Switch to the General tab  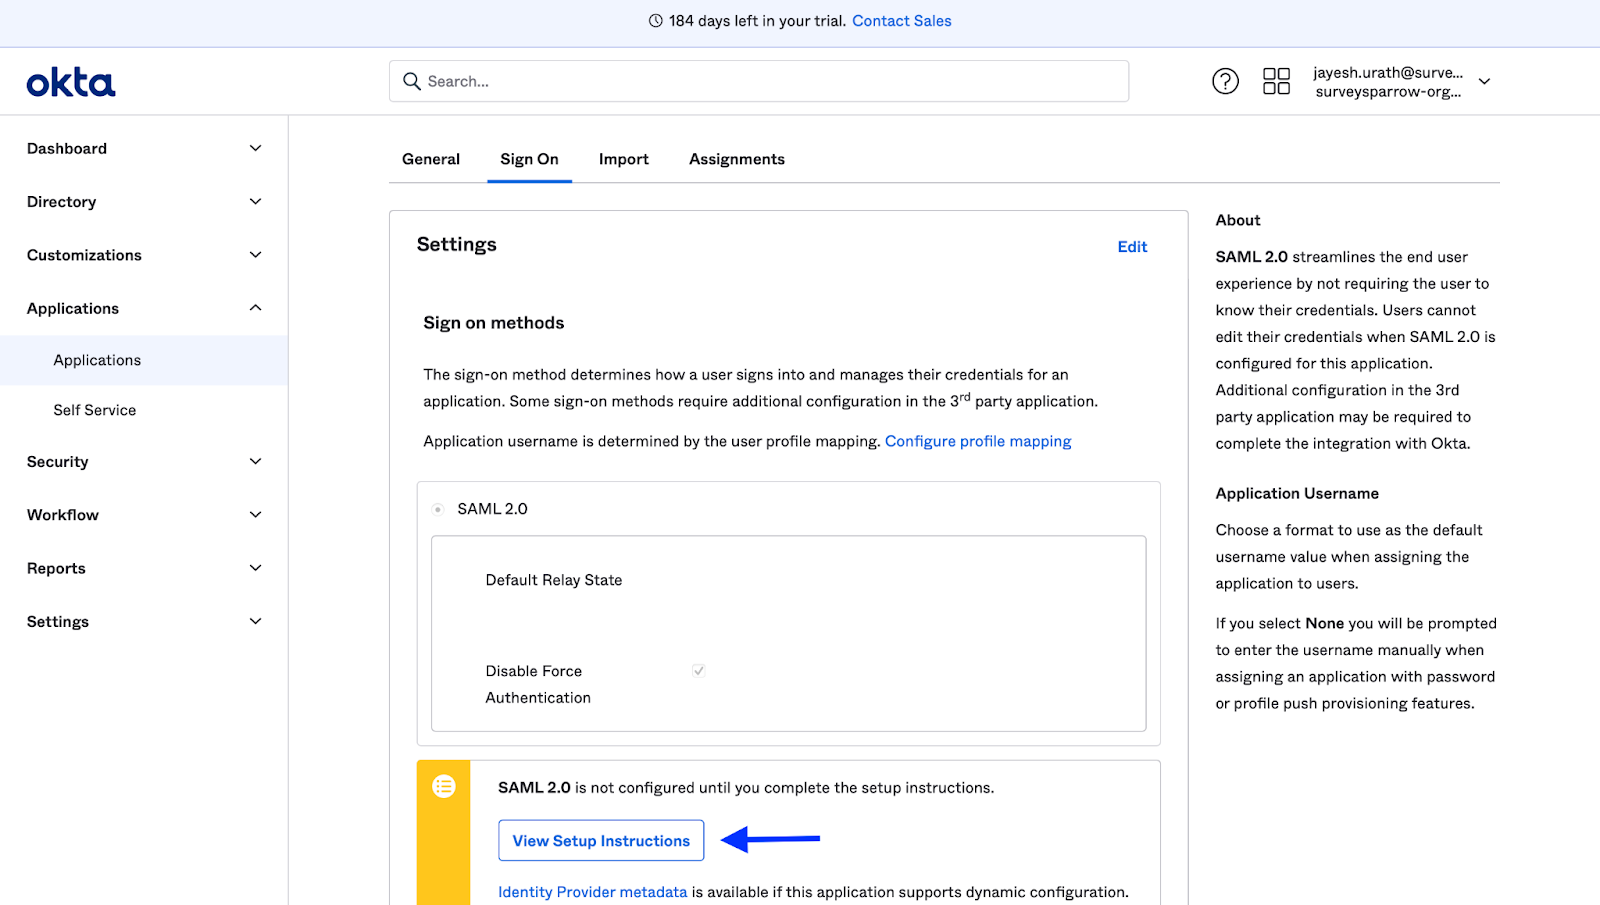point(431,159)
